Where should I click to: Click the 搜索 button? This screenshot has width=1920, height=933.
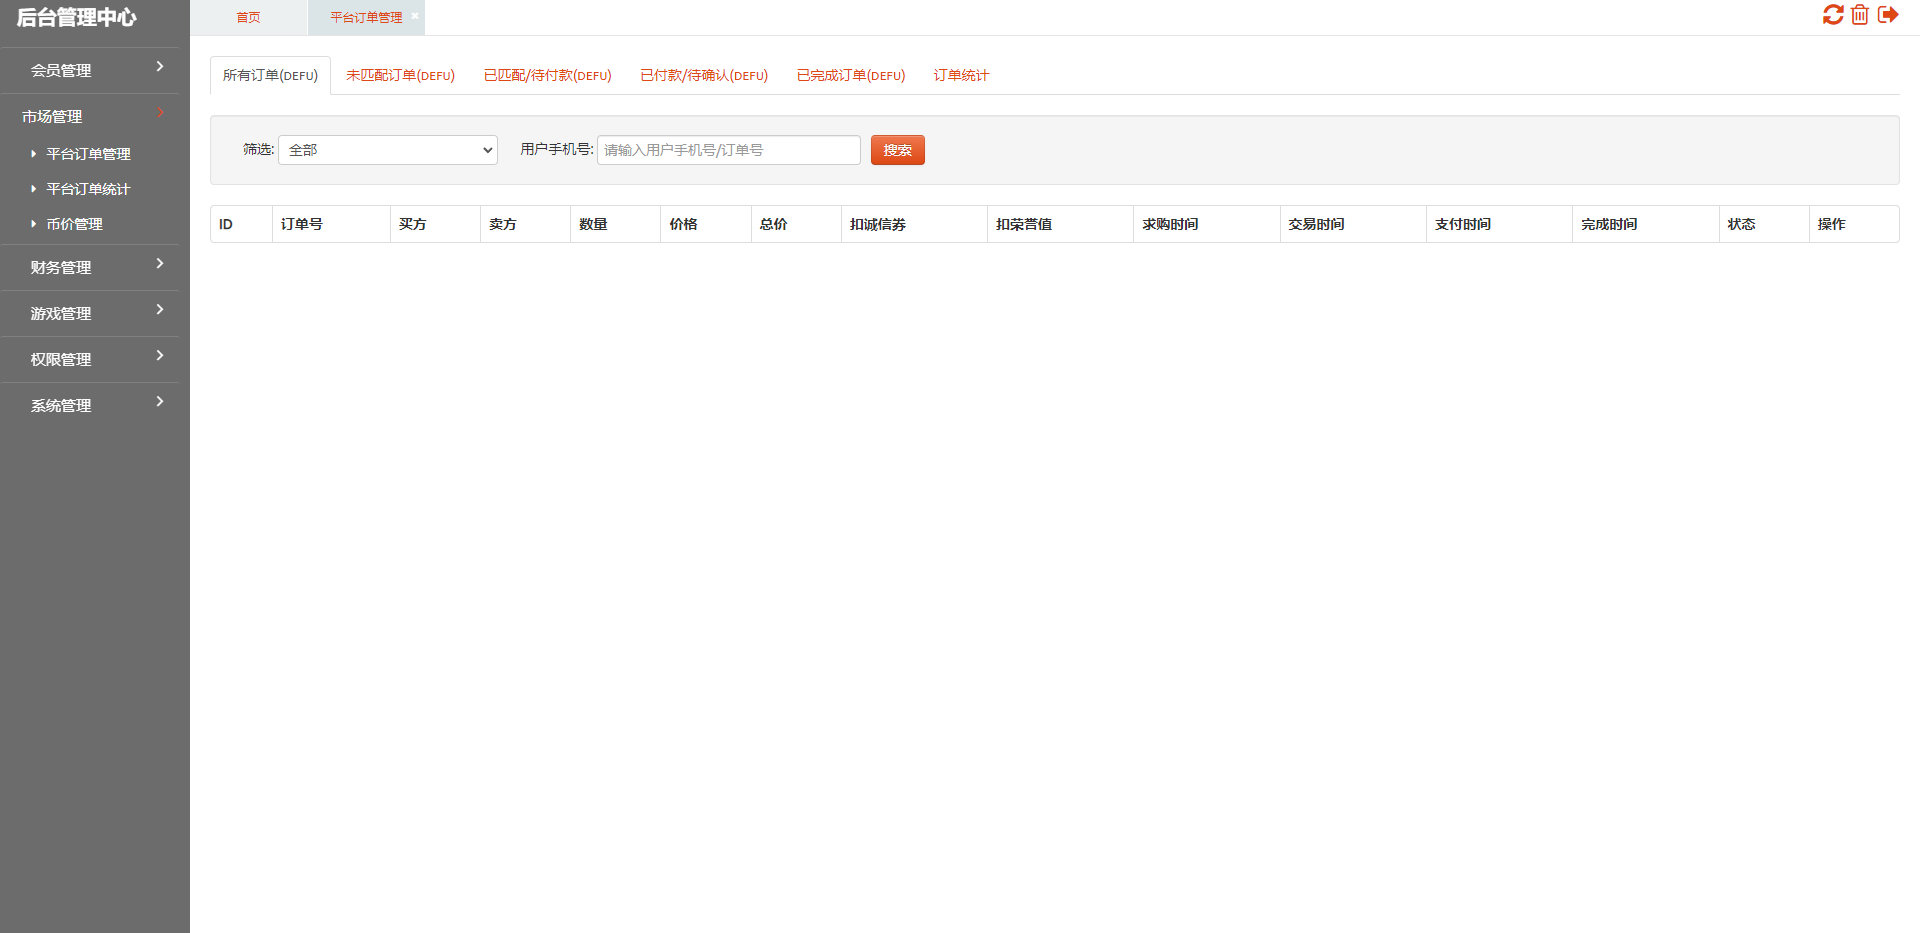coord(898,150)
